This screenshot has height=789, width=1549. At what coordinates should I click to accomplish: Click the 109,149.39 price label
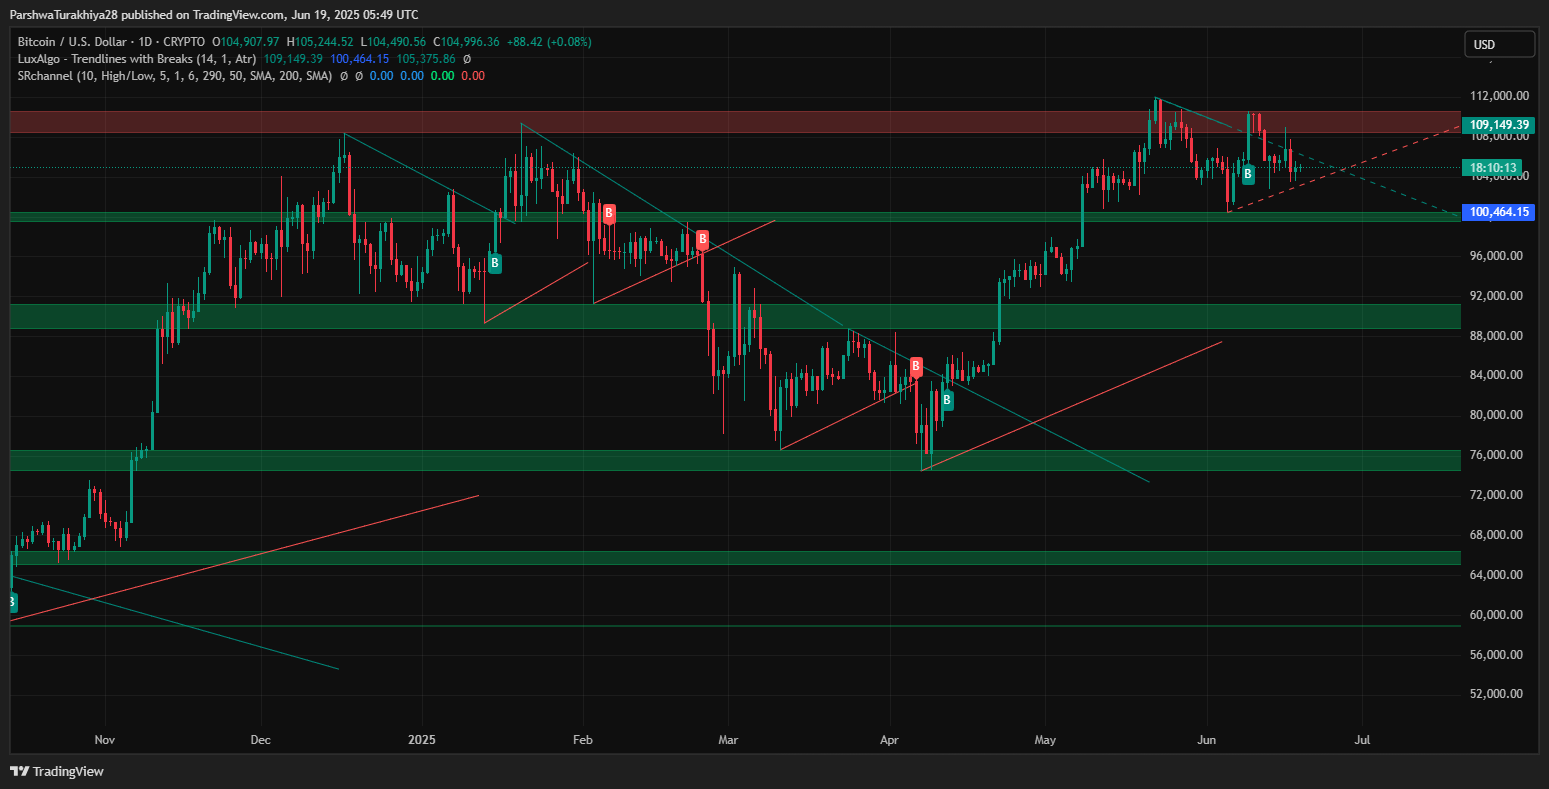(x=1496, y=125)
